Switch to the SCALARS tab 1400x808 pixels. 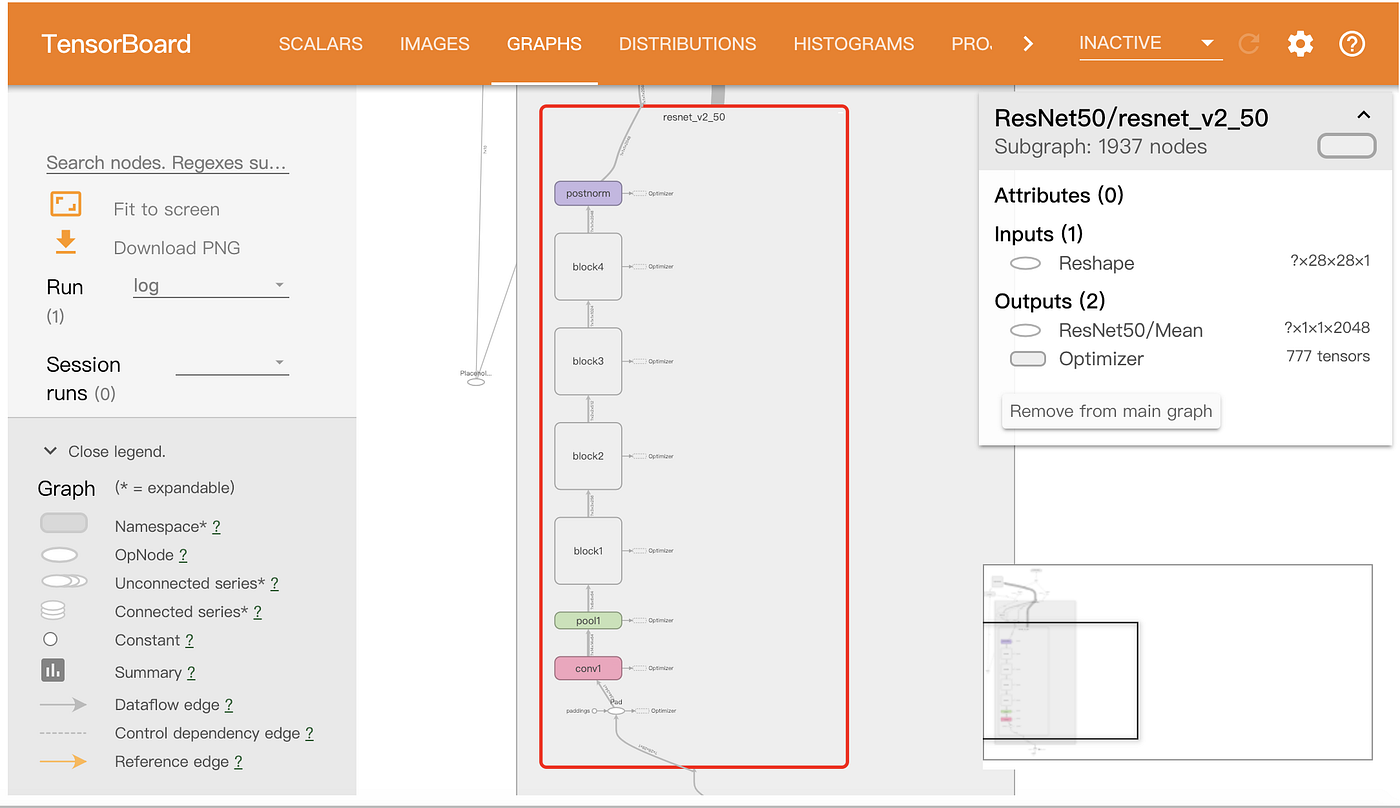click(320, 43)
